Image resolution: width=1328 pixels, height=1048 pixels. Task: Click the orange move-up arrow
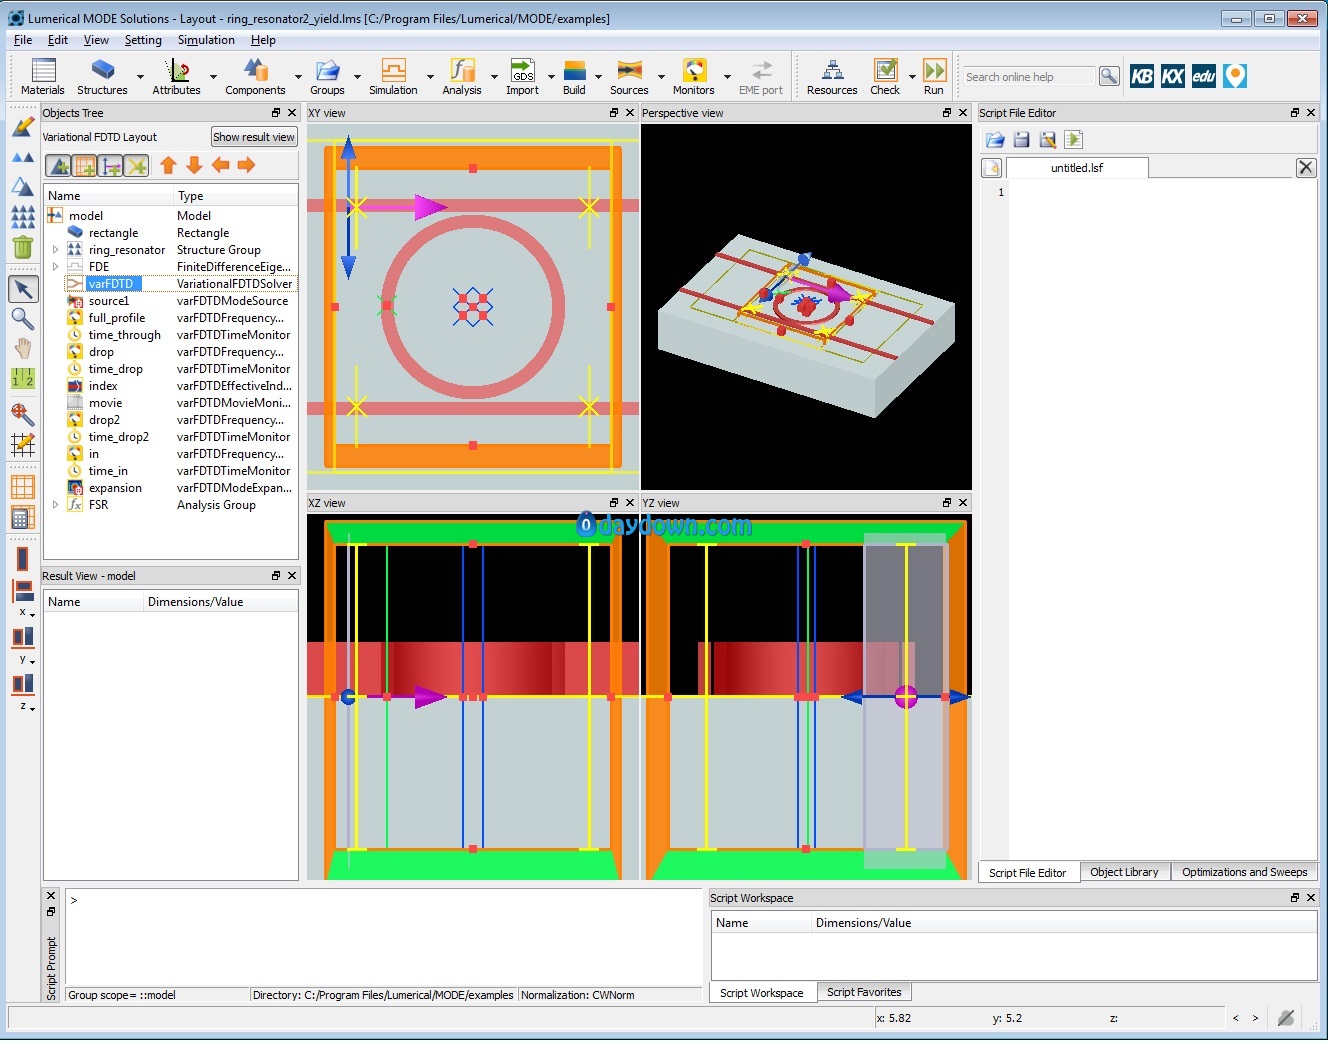[x=168, y=165]
